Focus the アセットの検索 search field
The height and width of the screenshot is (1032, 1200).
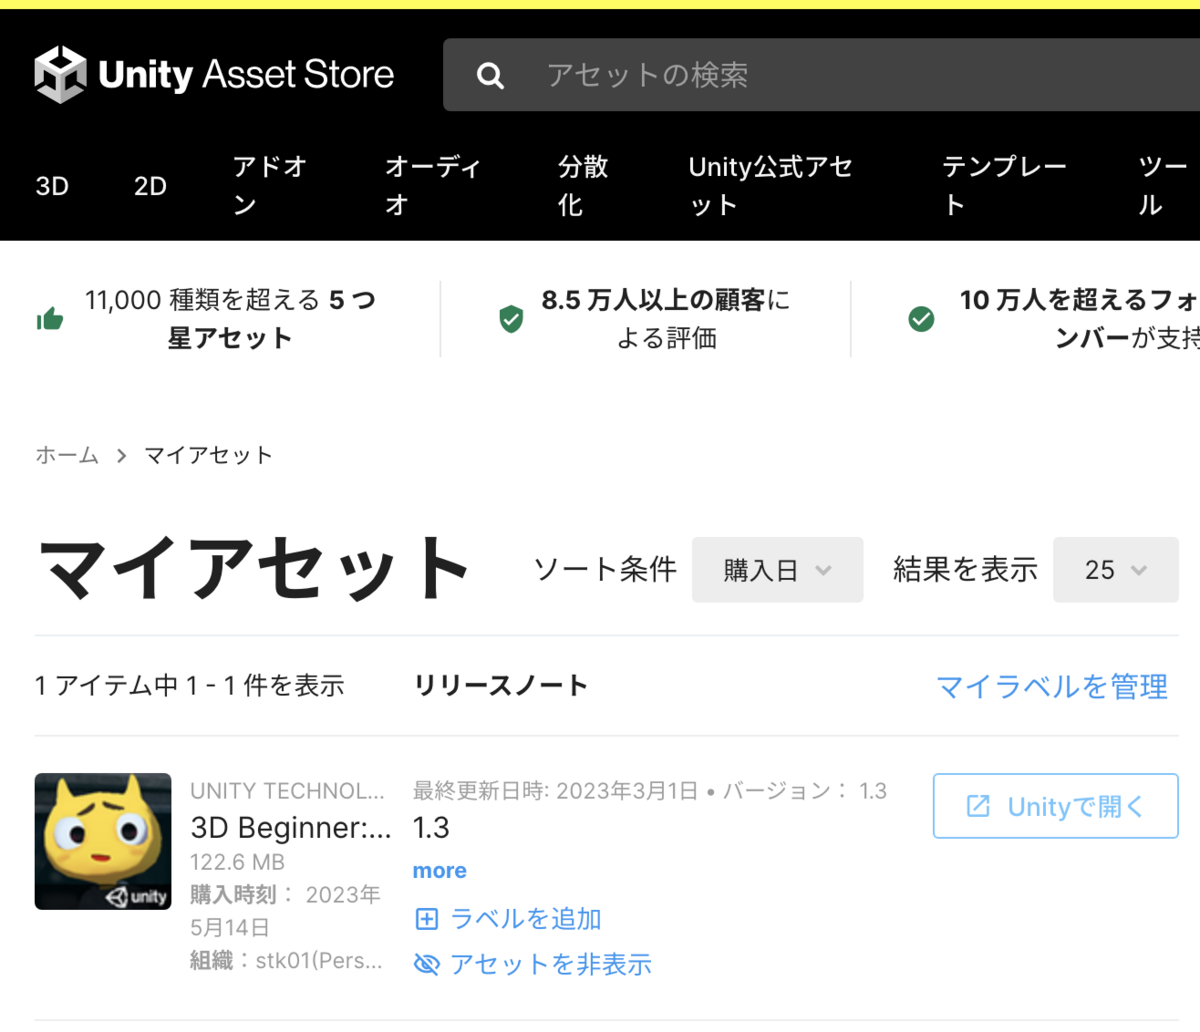(x=821, y=75)
